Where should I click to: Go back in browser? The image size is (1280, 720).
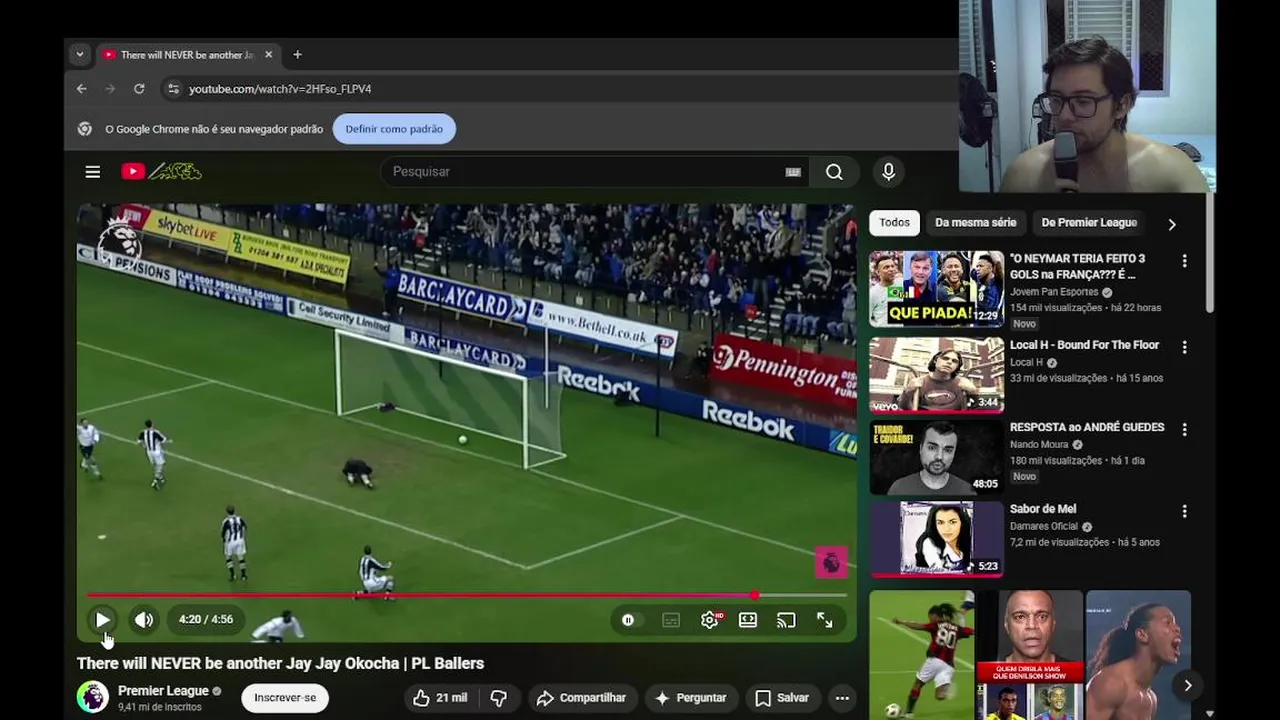click(x=82, y=89)
